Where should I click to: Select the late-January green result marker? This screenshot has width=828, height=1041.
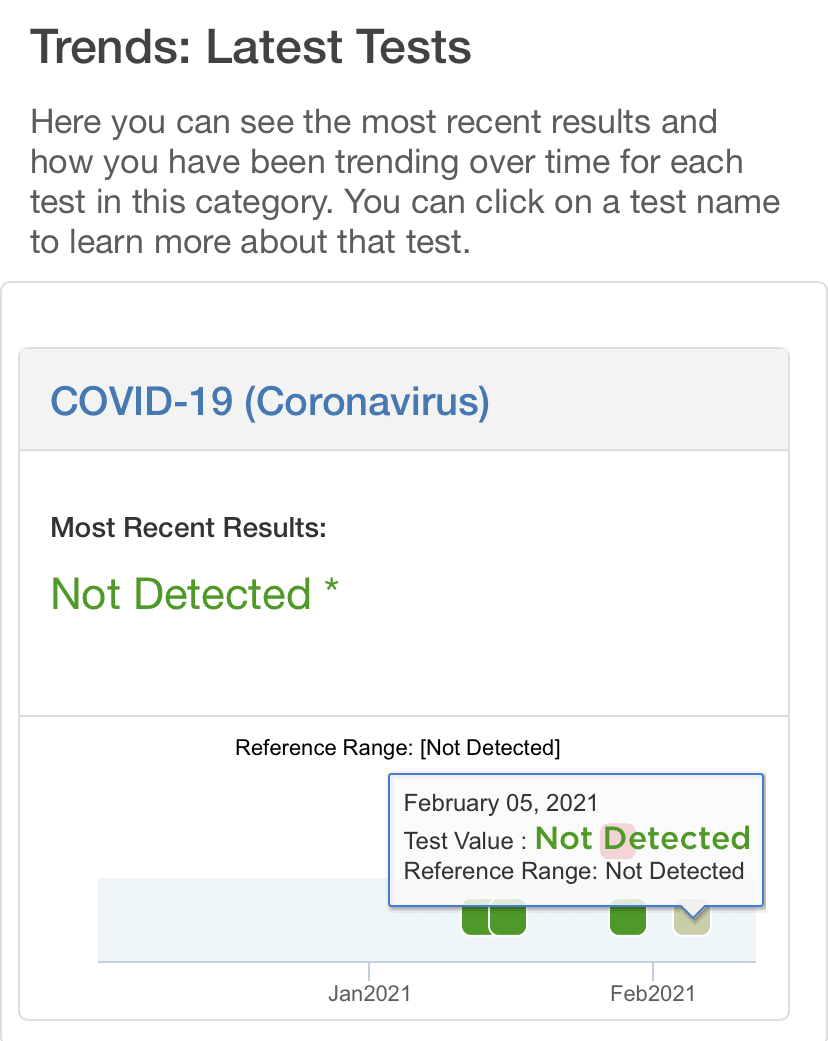coord(628,918)
